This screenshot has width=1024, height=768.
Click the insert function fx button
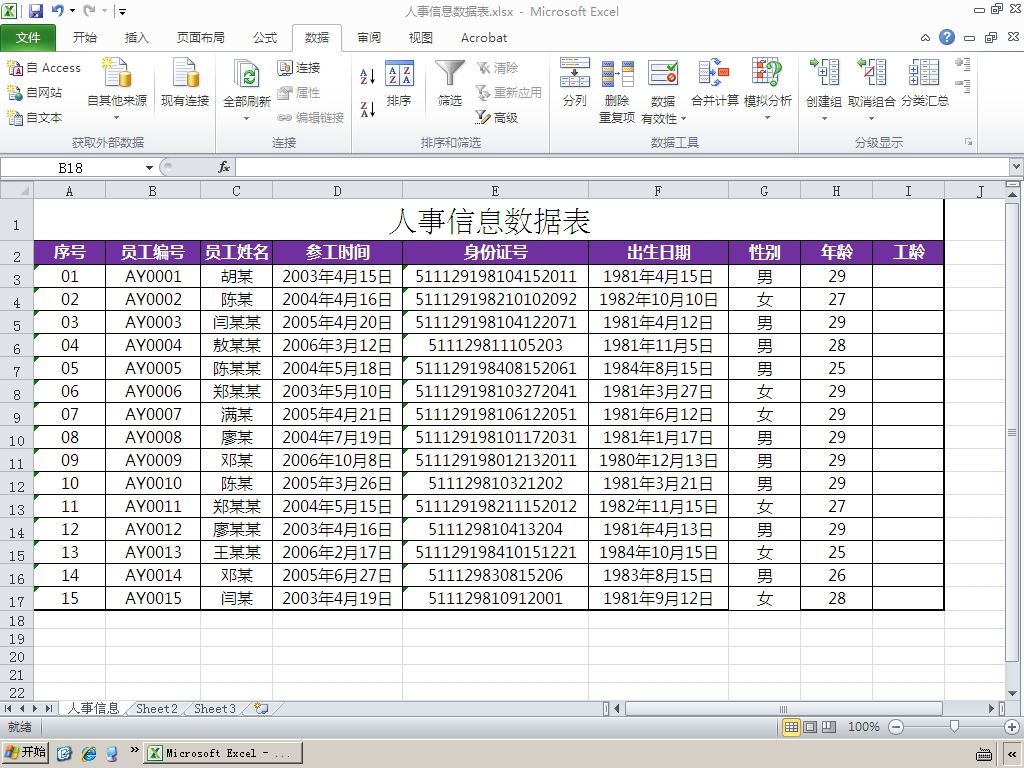pyautogui.click(x=224, y=167)
